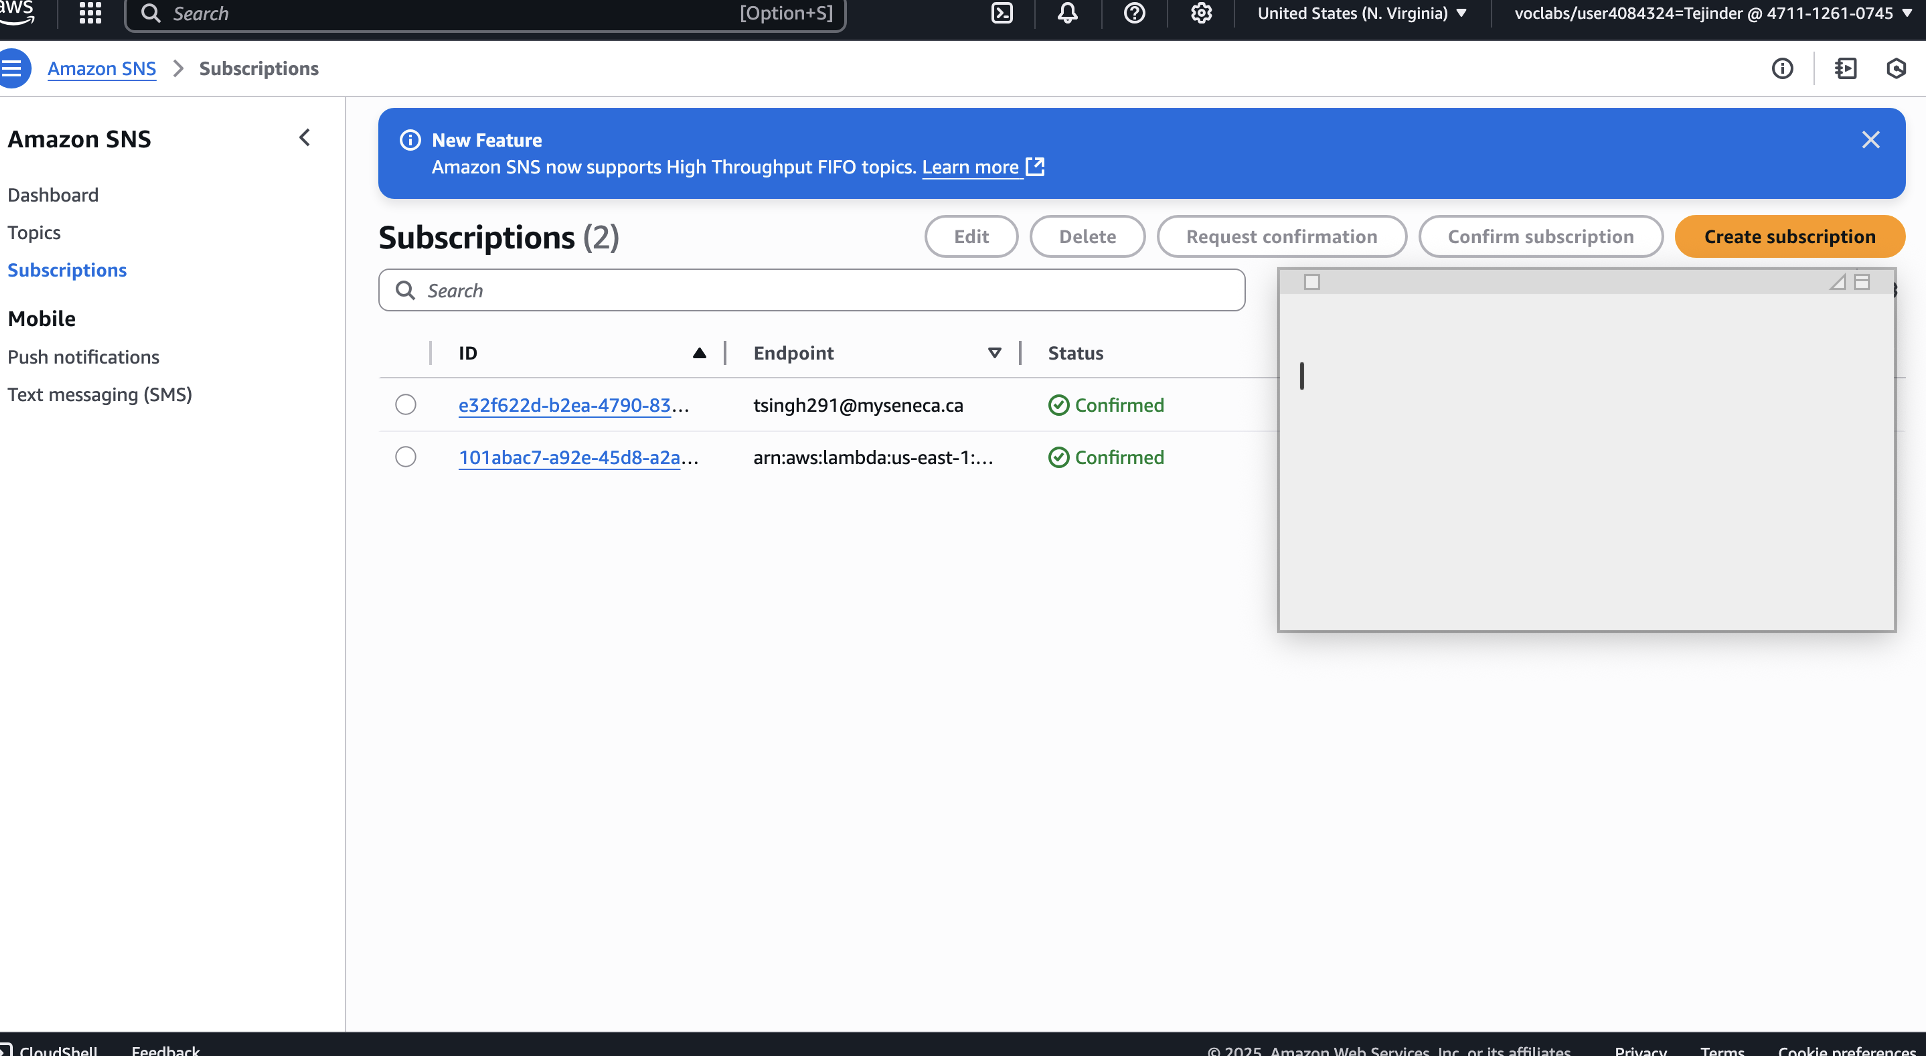
Task: Click the endpoint tsingh291@myseneca.ca
Action: (858, 405)
